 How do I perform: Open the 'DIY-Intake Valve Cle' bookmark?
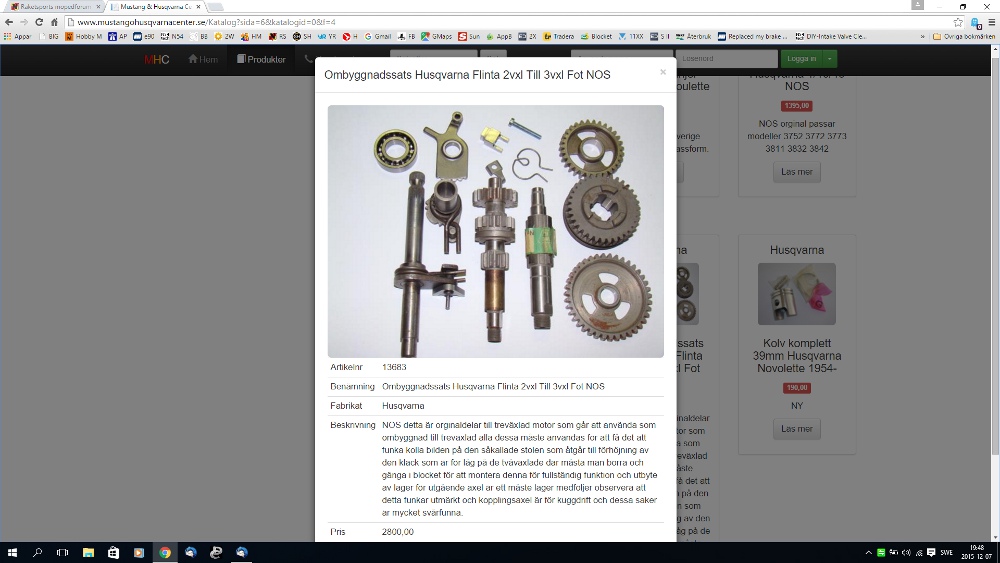(831, 36)
